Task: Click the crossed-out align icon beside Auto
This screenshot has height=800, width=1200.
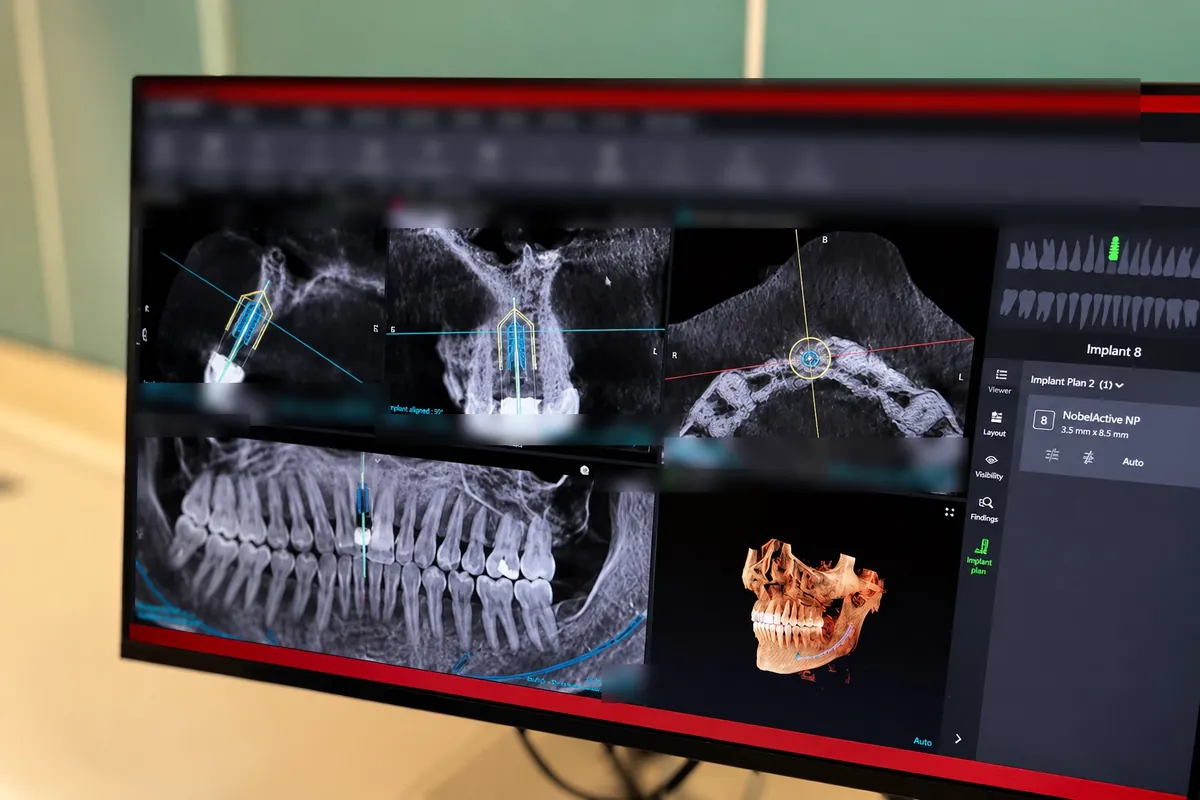Action: tap(1088, 458)
